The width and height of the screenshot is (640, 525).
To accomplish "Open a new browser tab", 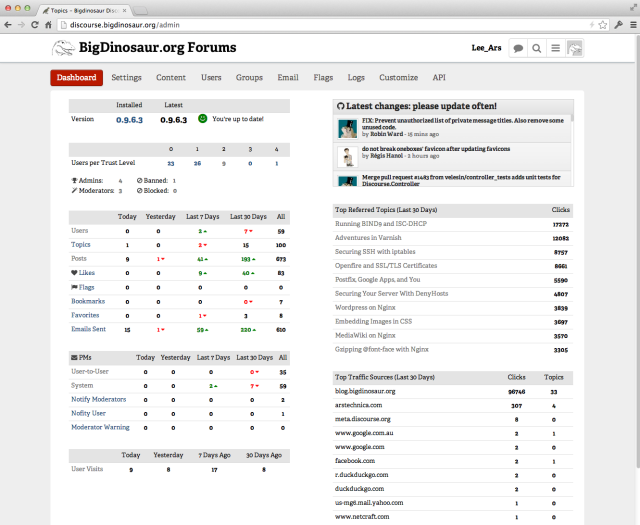I will point(140,11).
